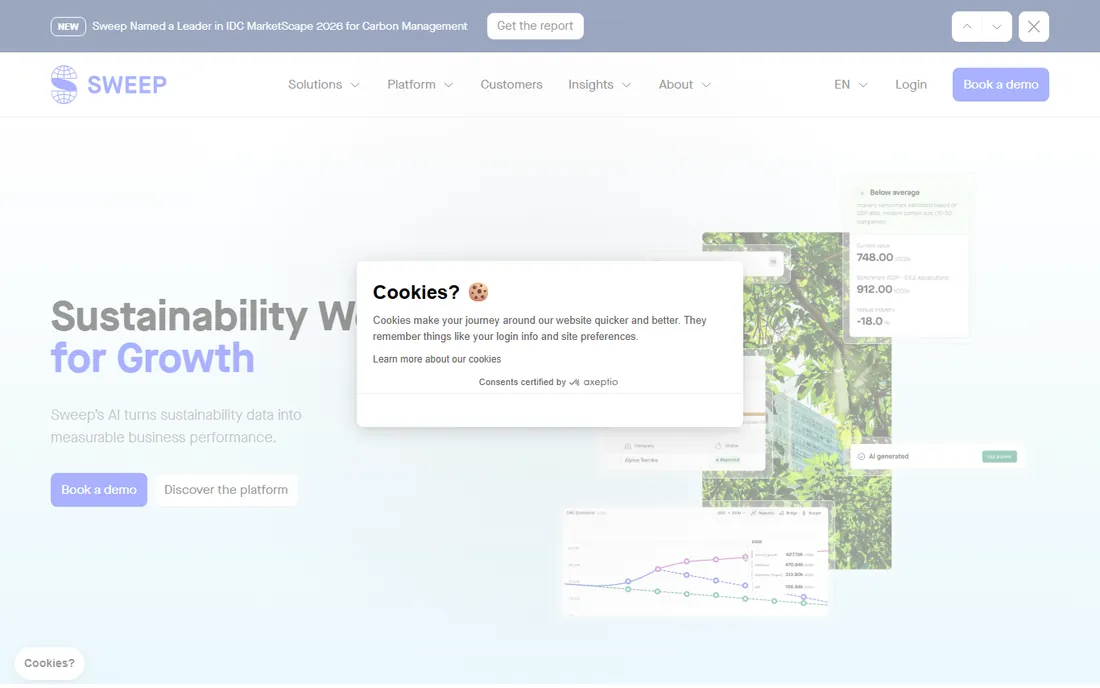This screenshot has width=1100, height=688.
Task: Expand the Platform menu
Action: pos(420,85)
